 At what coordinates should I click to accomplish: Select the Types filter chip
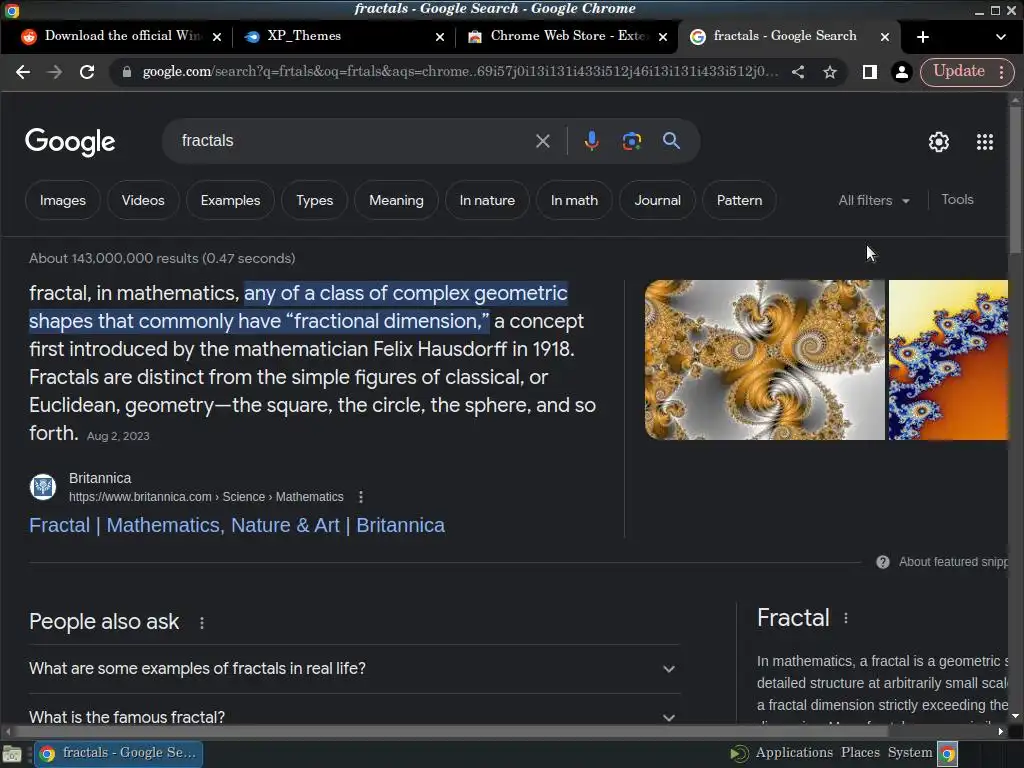[315, 200]
